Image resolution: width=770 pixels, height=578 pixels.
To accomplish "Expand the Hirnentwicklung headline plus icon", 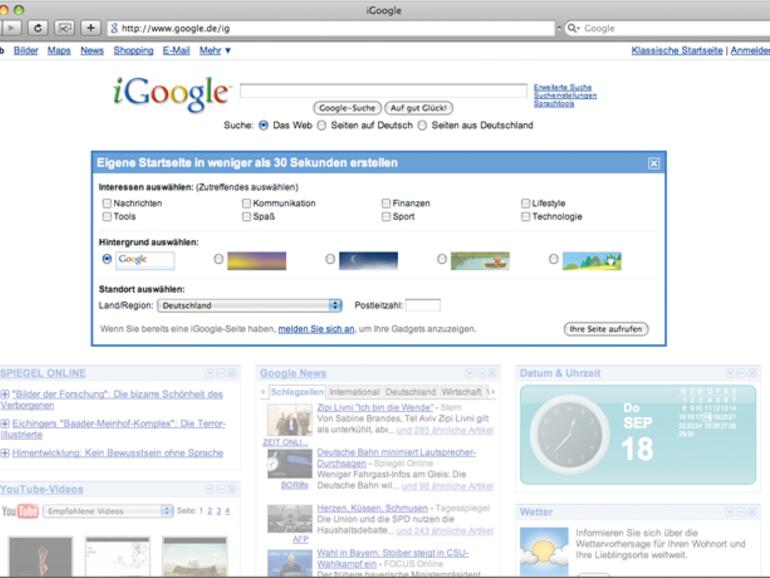I will (x=5, y=453).
